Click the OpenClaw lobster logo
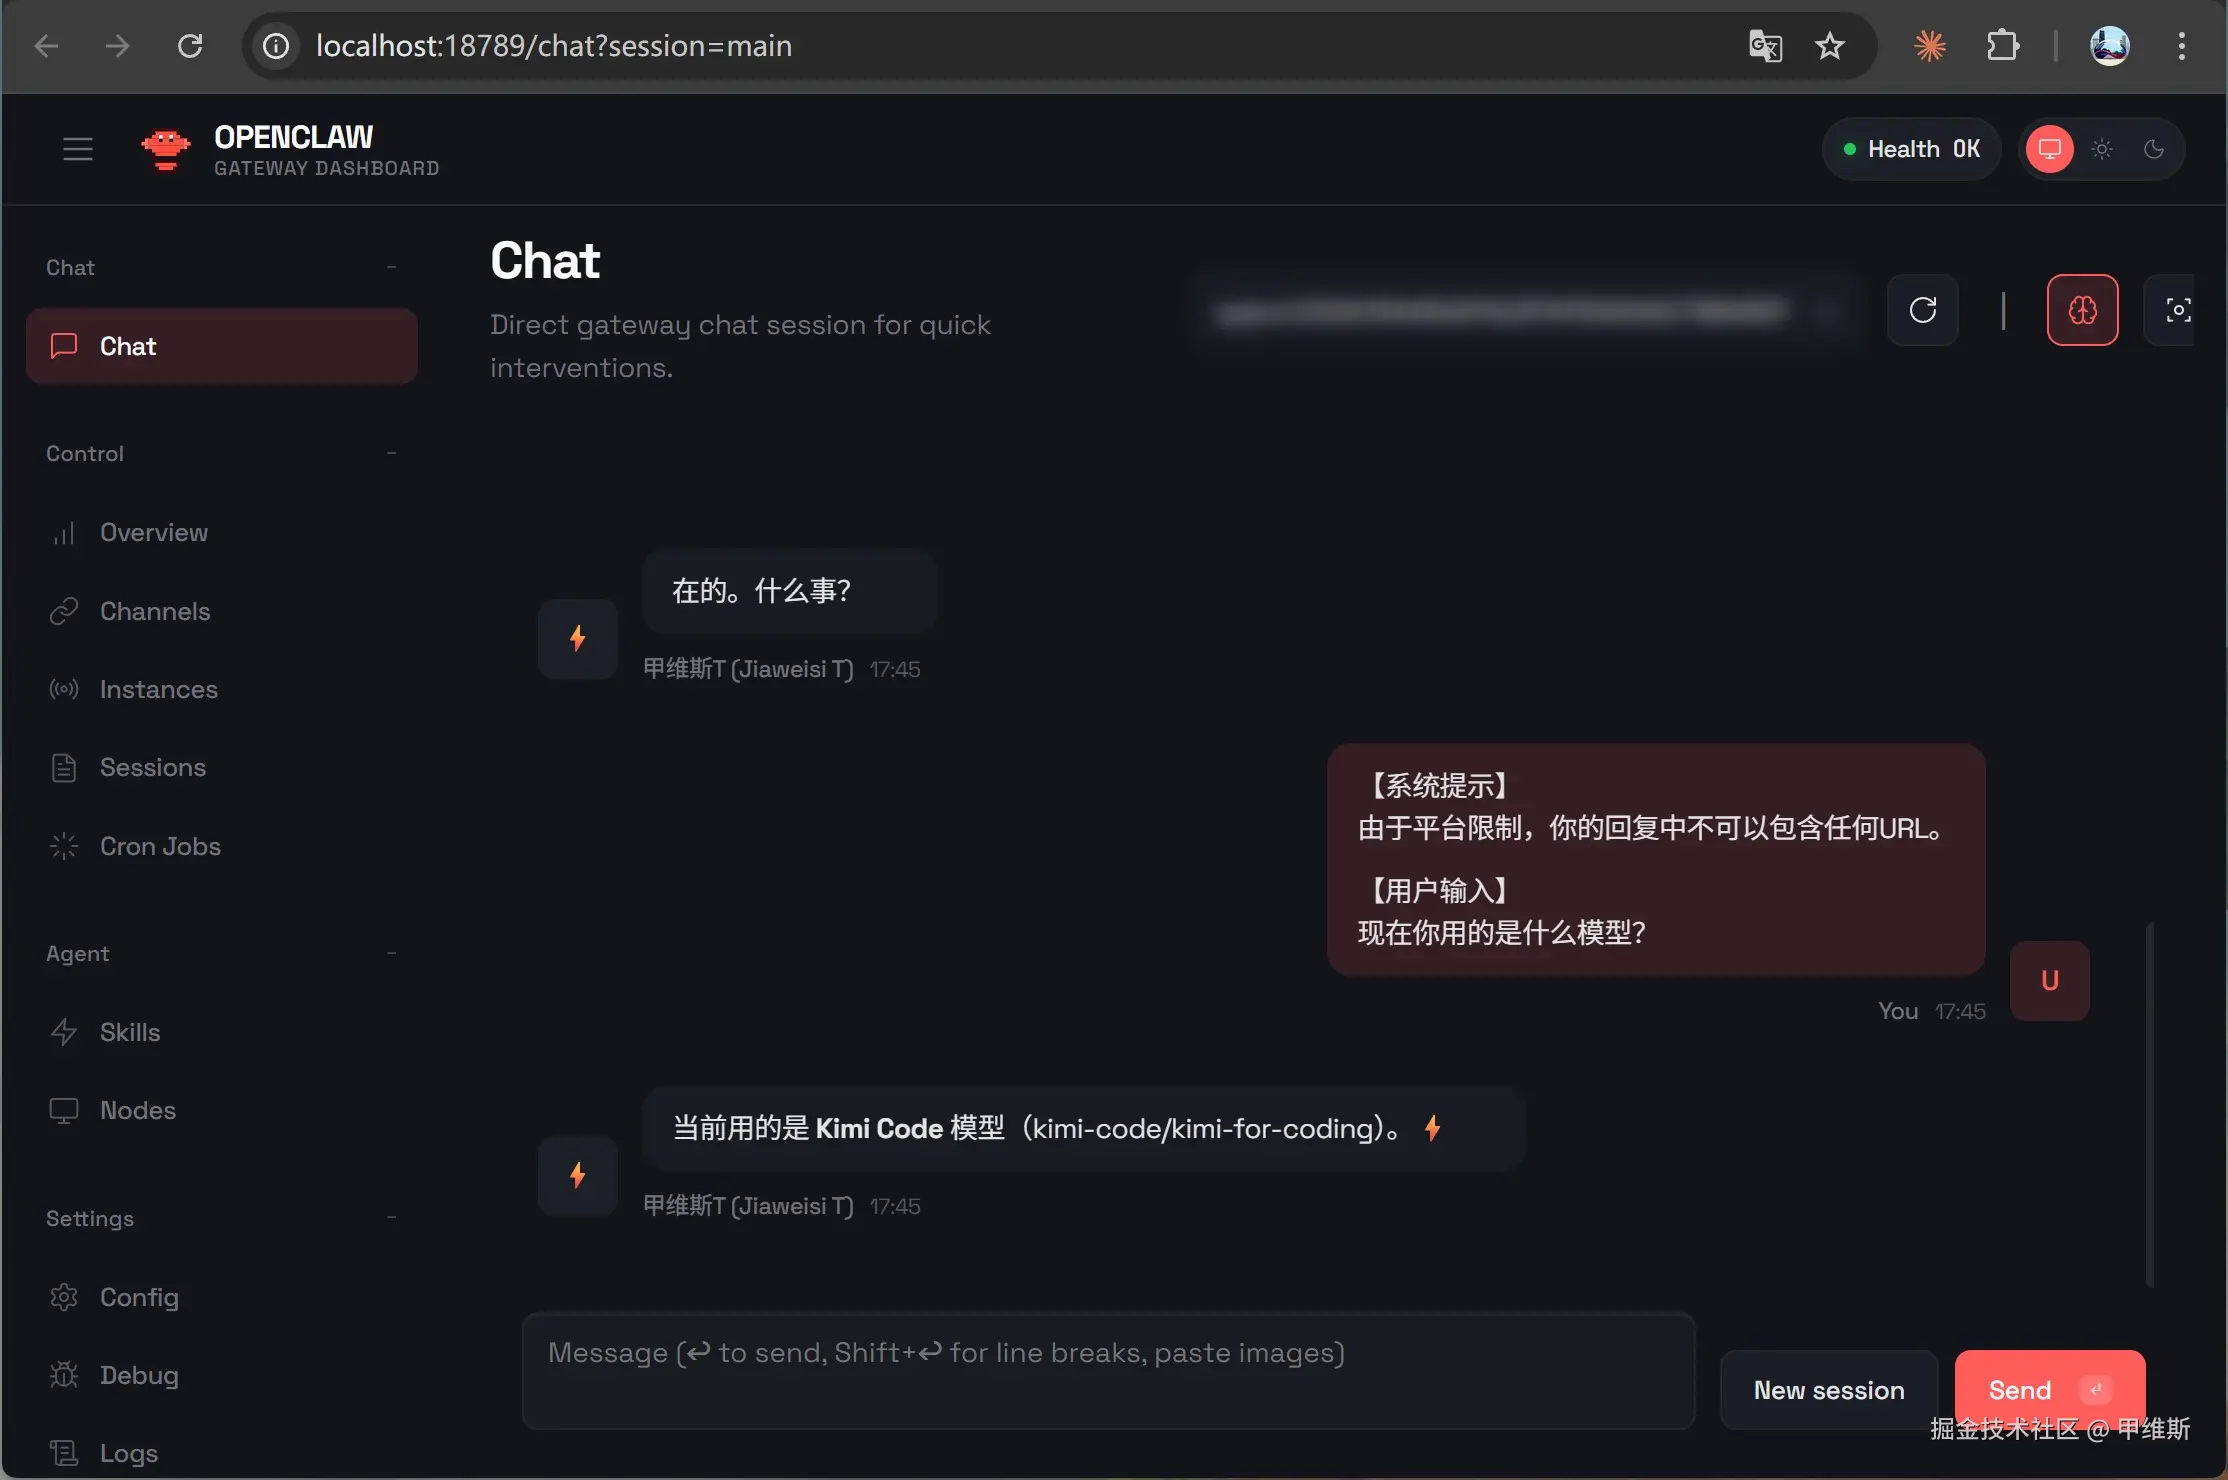 (165, 150)
